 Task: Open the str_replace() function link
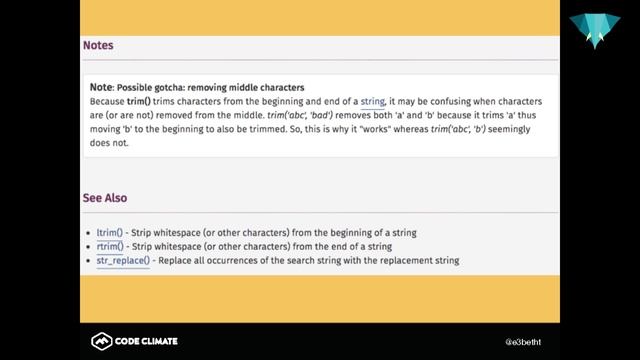click(123, 260)
